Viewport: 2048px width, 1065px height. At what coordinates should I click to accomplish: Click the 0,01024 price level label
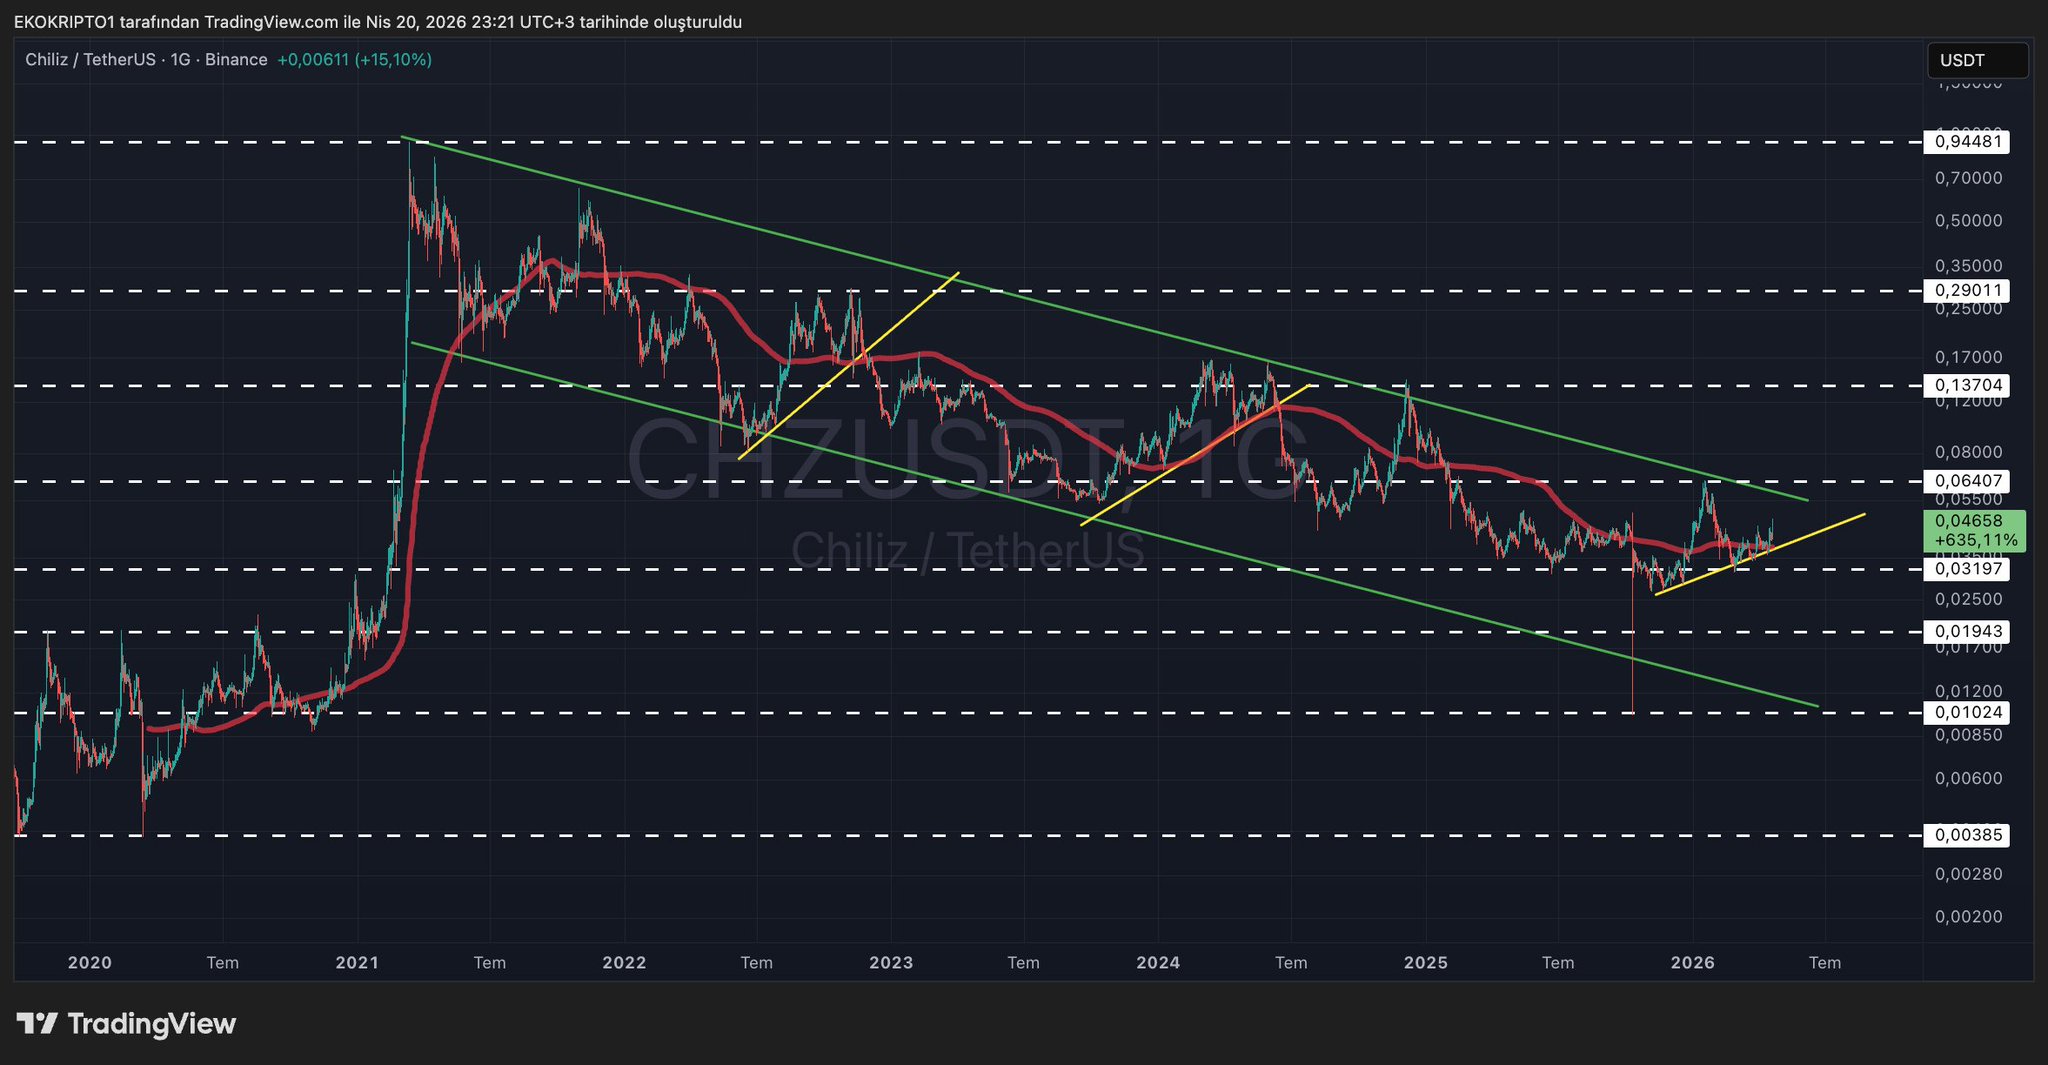(x=1967, y=713)
